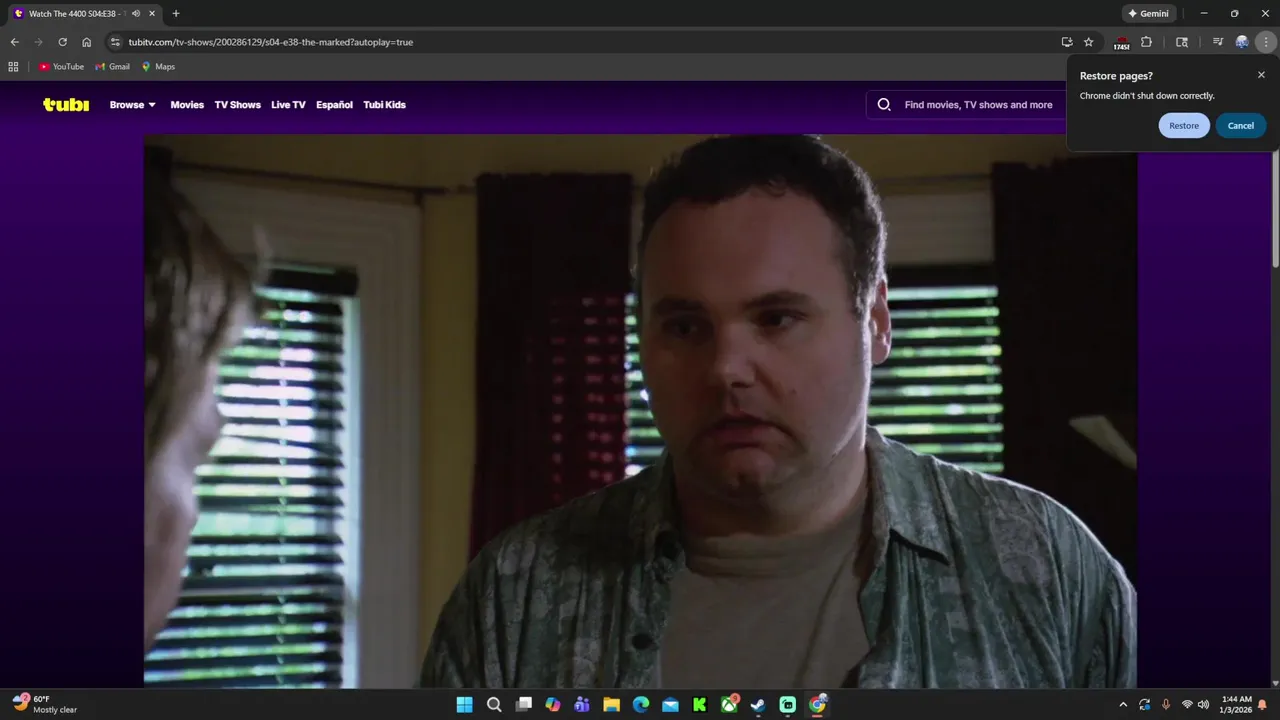This screenshot has width=1280, height=720.
Task: Open the Wi-Fi network tray icon
Action: click(x=1187, y=705)
